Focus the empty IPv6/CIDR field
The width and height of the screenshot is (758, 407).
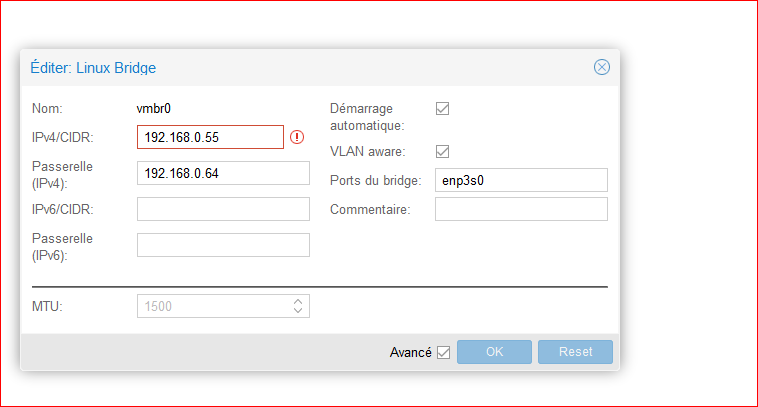coord(222,209)
